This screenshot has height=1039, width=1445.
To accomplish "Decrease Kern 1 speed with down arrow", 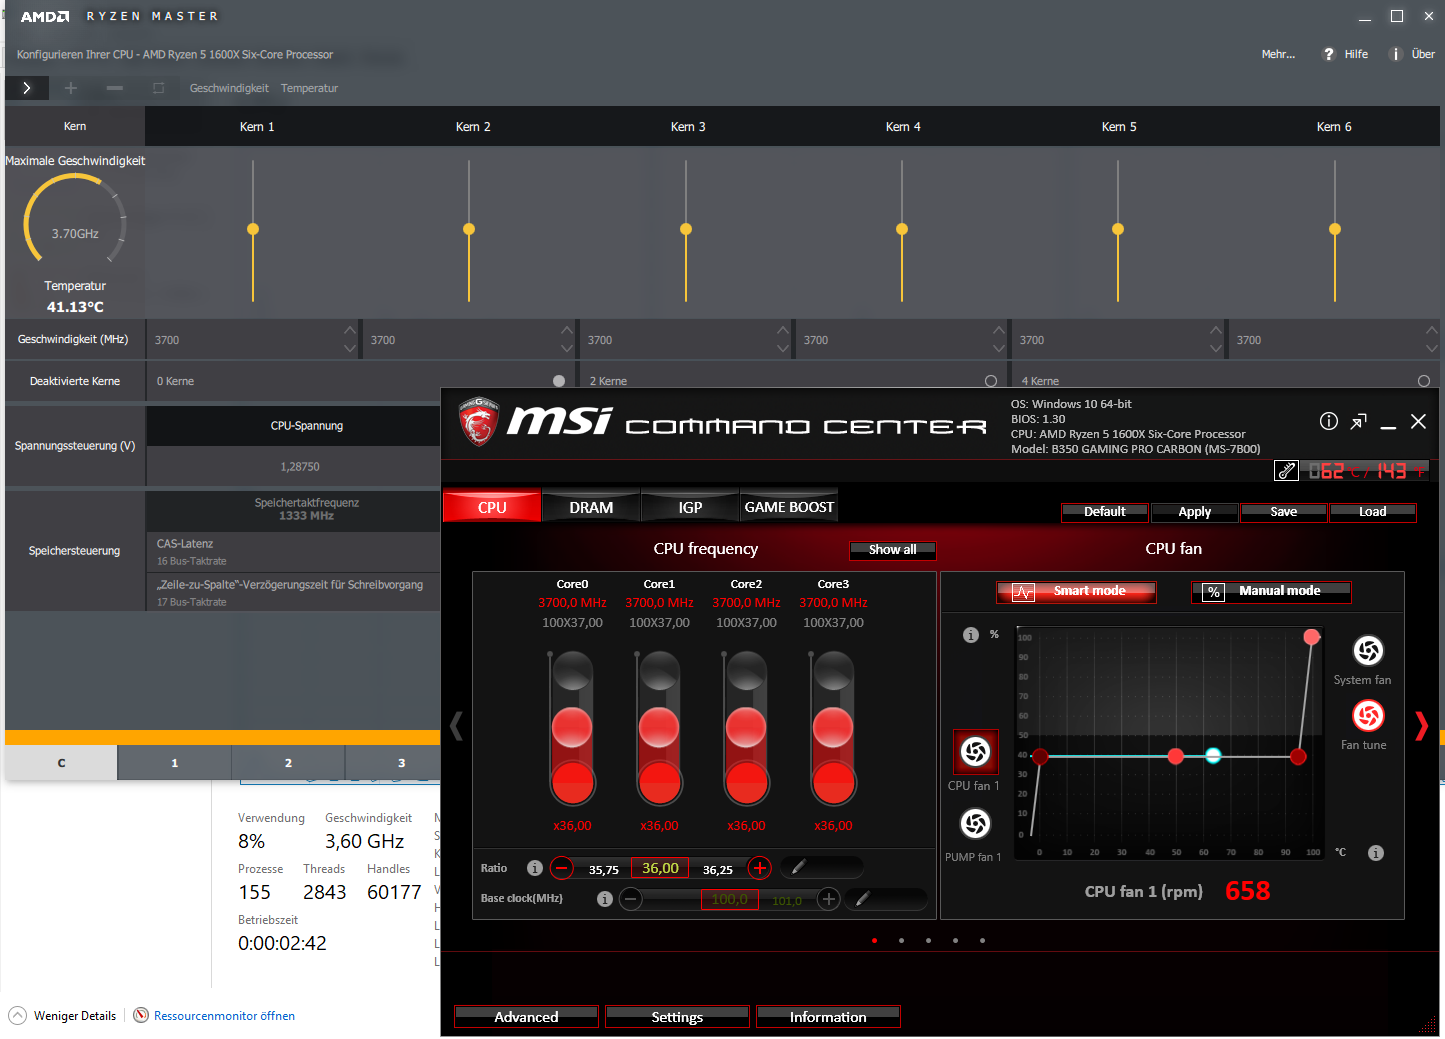I will [350, 348].
